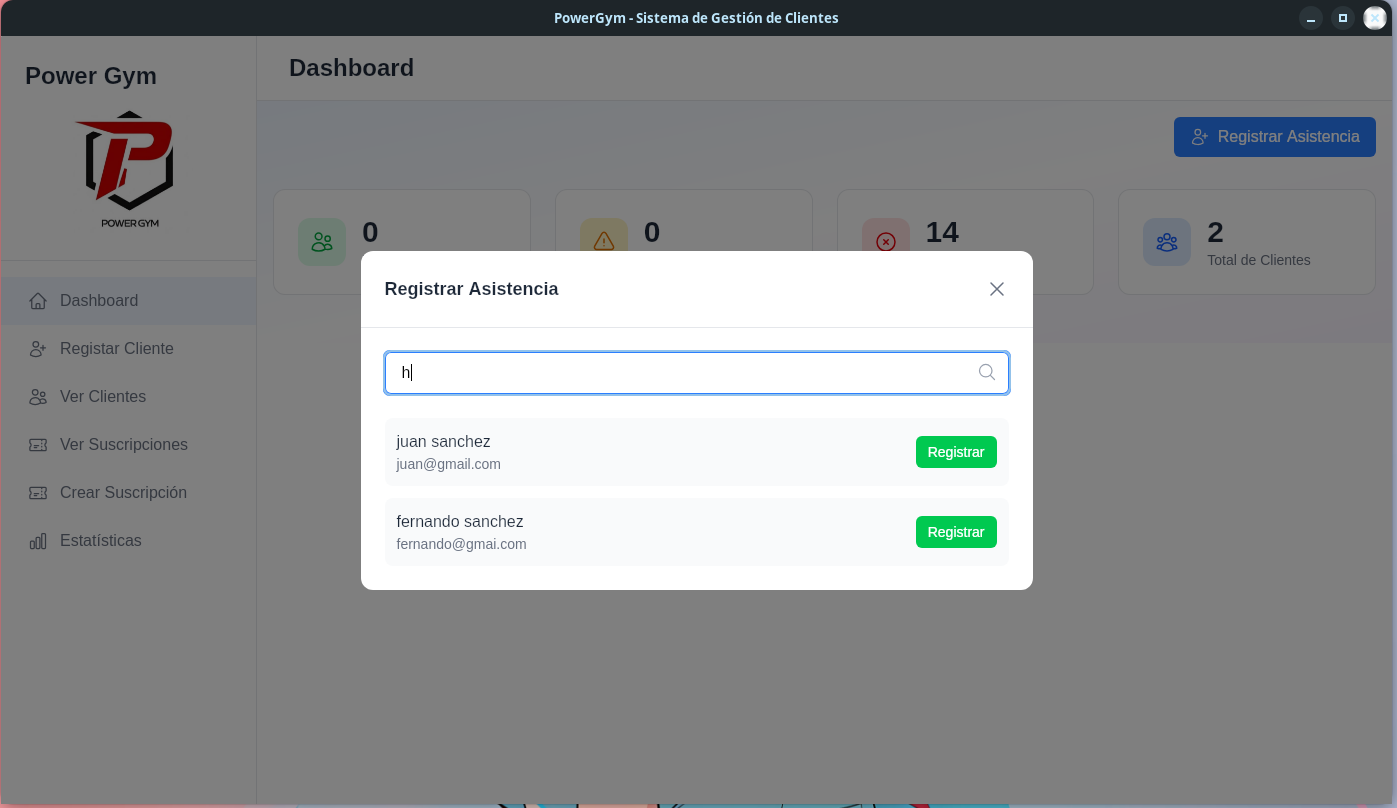
Task: Click the Registrar Asistencia dialog title
Action: [x=471, y=289]
